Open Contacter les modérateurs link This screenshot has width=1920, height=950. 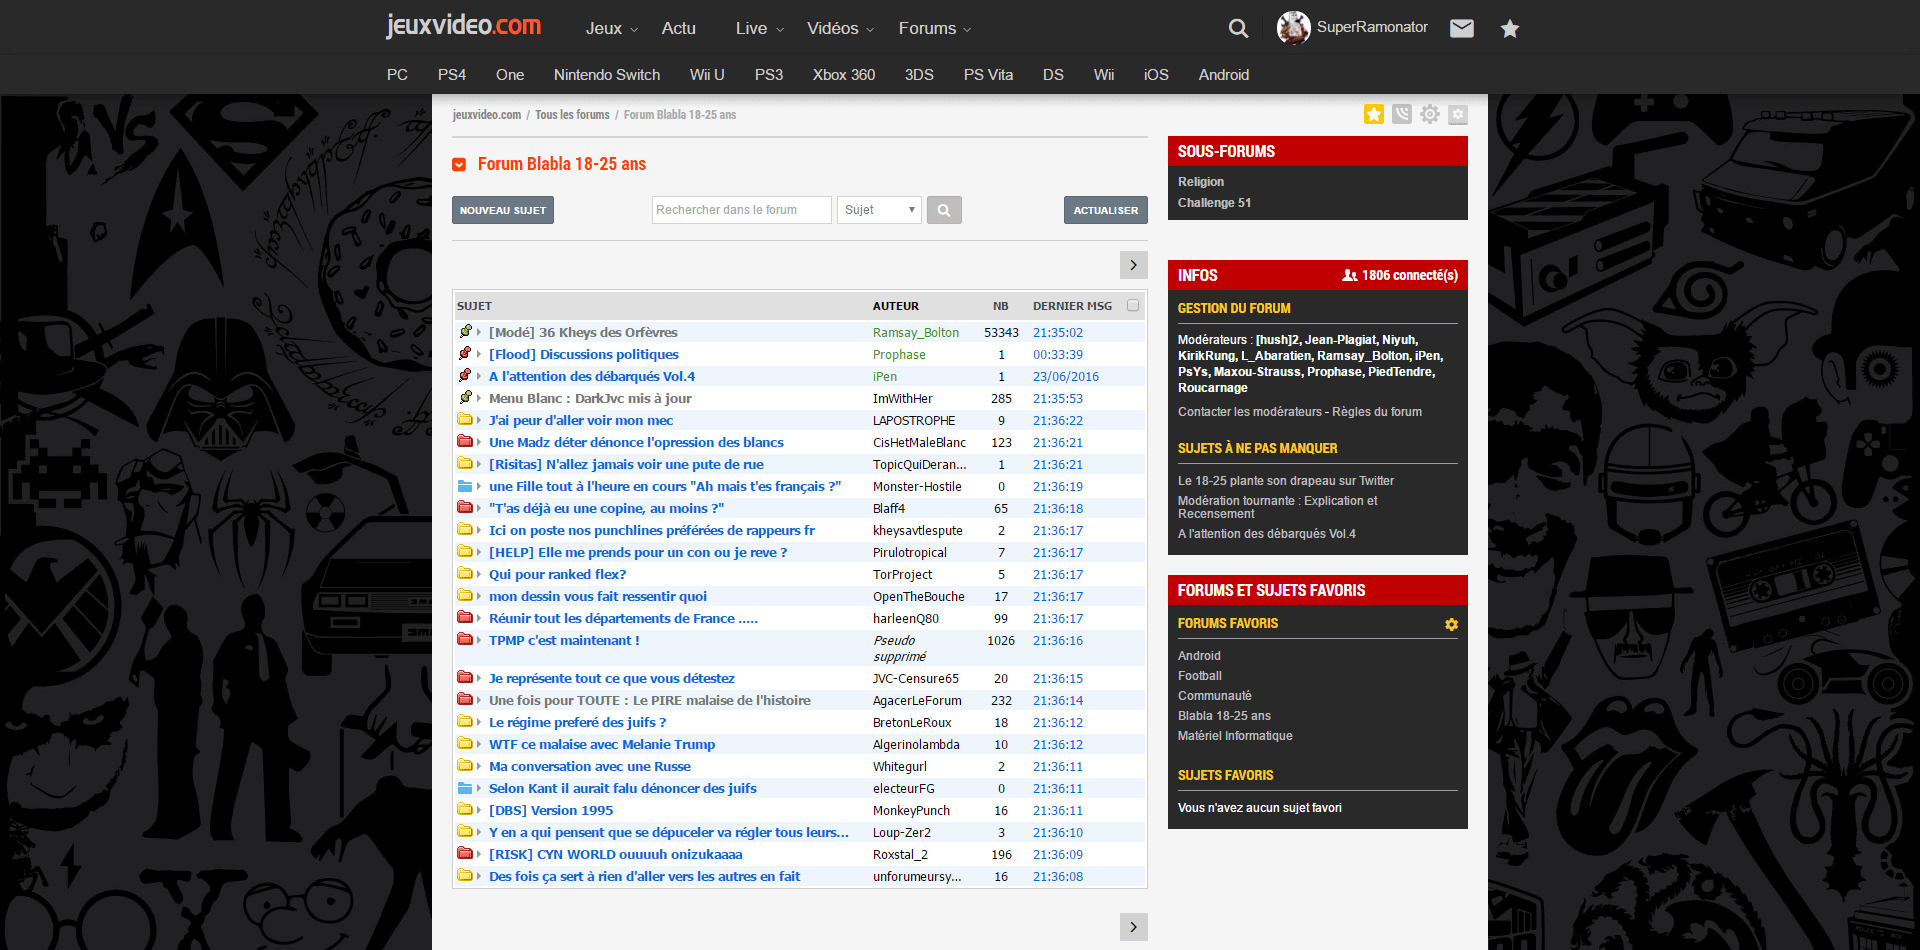(1250, 412)
